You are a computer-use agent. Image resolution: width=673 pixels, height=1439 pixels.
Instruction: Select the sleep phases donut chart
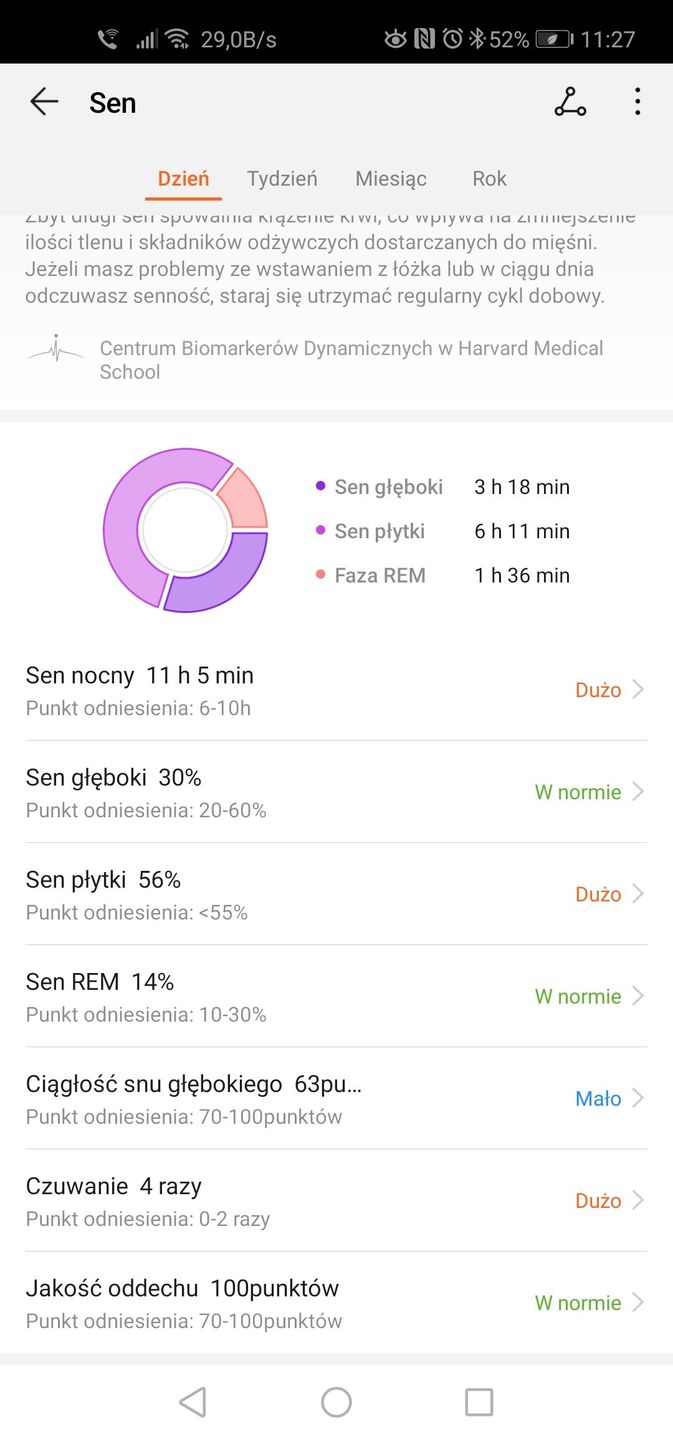point(185,530)
